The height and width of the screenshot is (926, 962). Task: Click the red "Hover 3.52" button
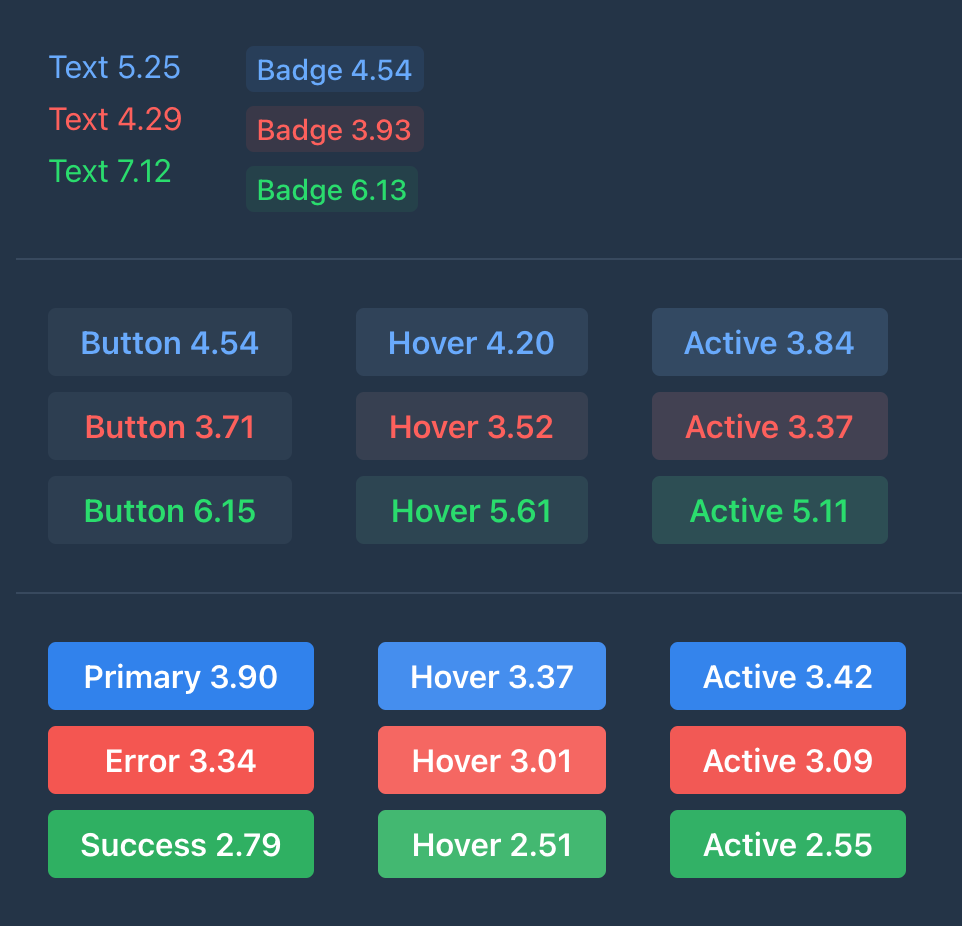click(471, 426)
